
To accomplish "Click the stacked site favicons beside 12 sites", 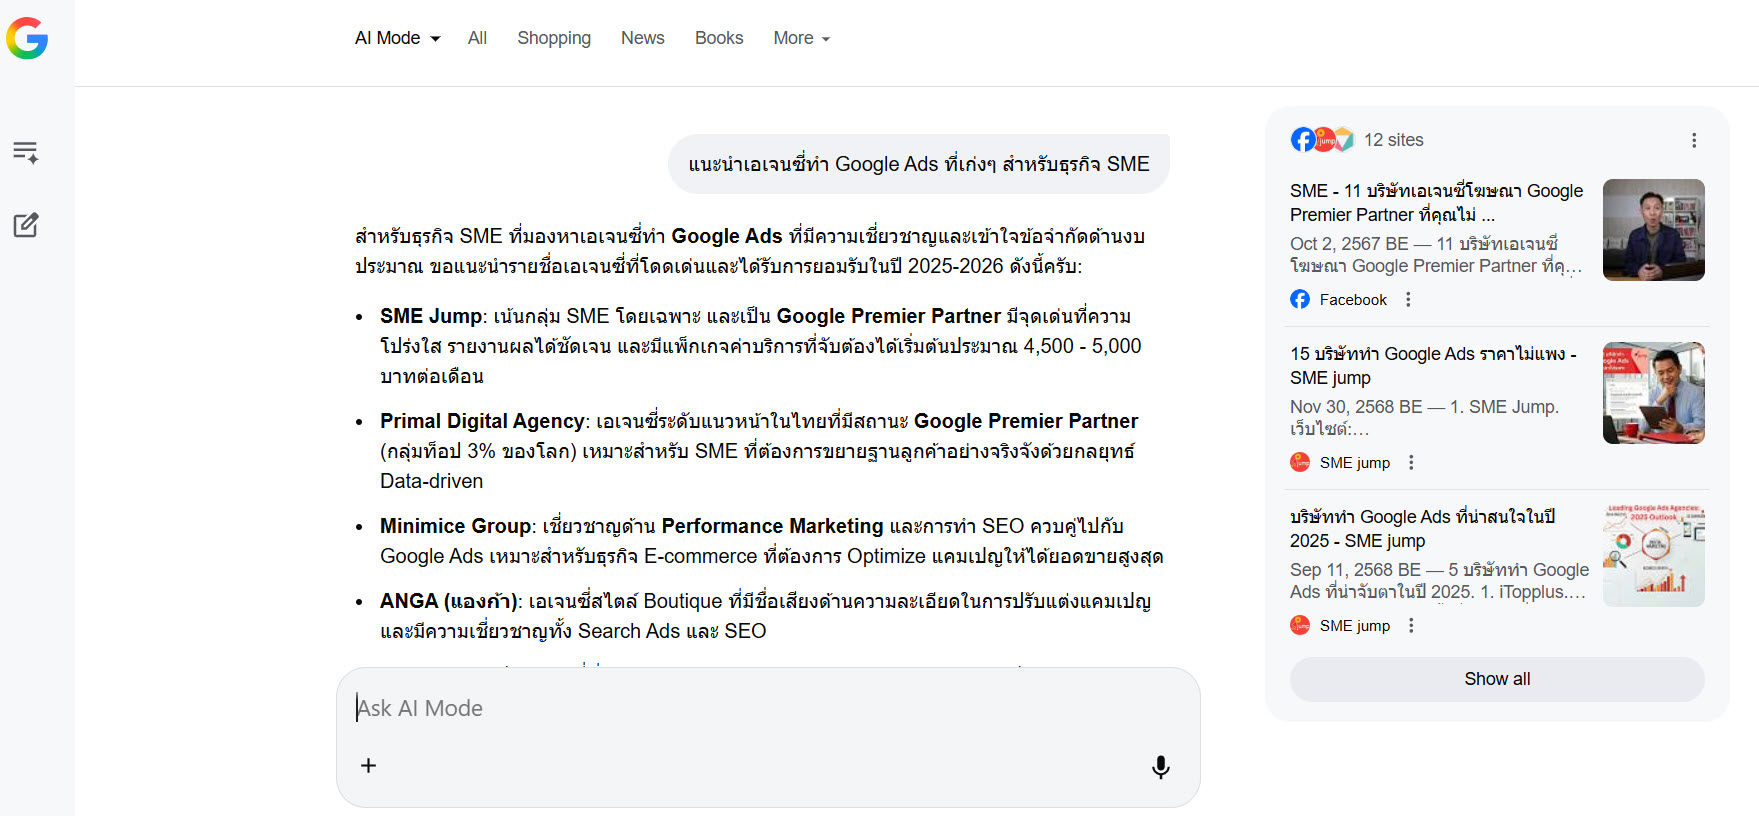I will click(1322, 139).
